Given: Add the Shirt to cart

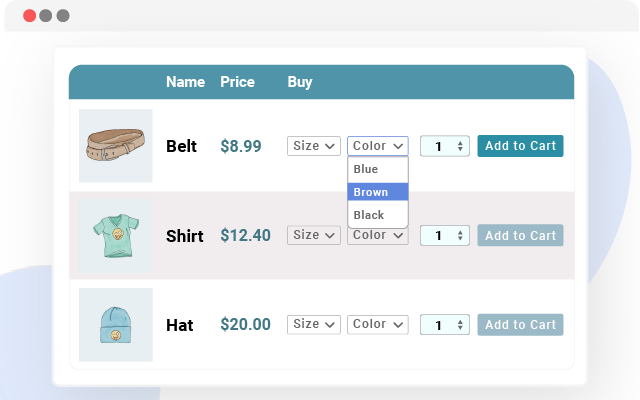Looking at the screenshot, I should click(520, 236).
